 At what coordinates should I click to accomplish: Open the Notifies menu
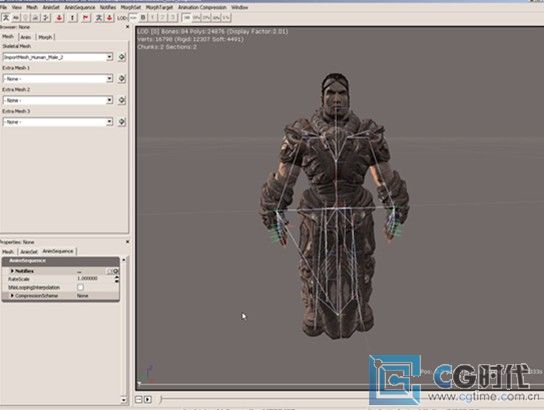coord(108,7)
